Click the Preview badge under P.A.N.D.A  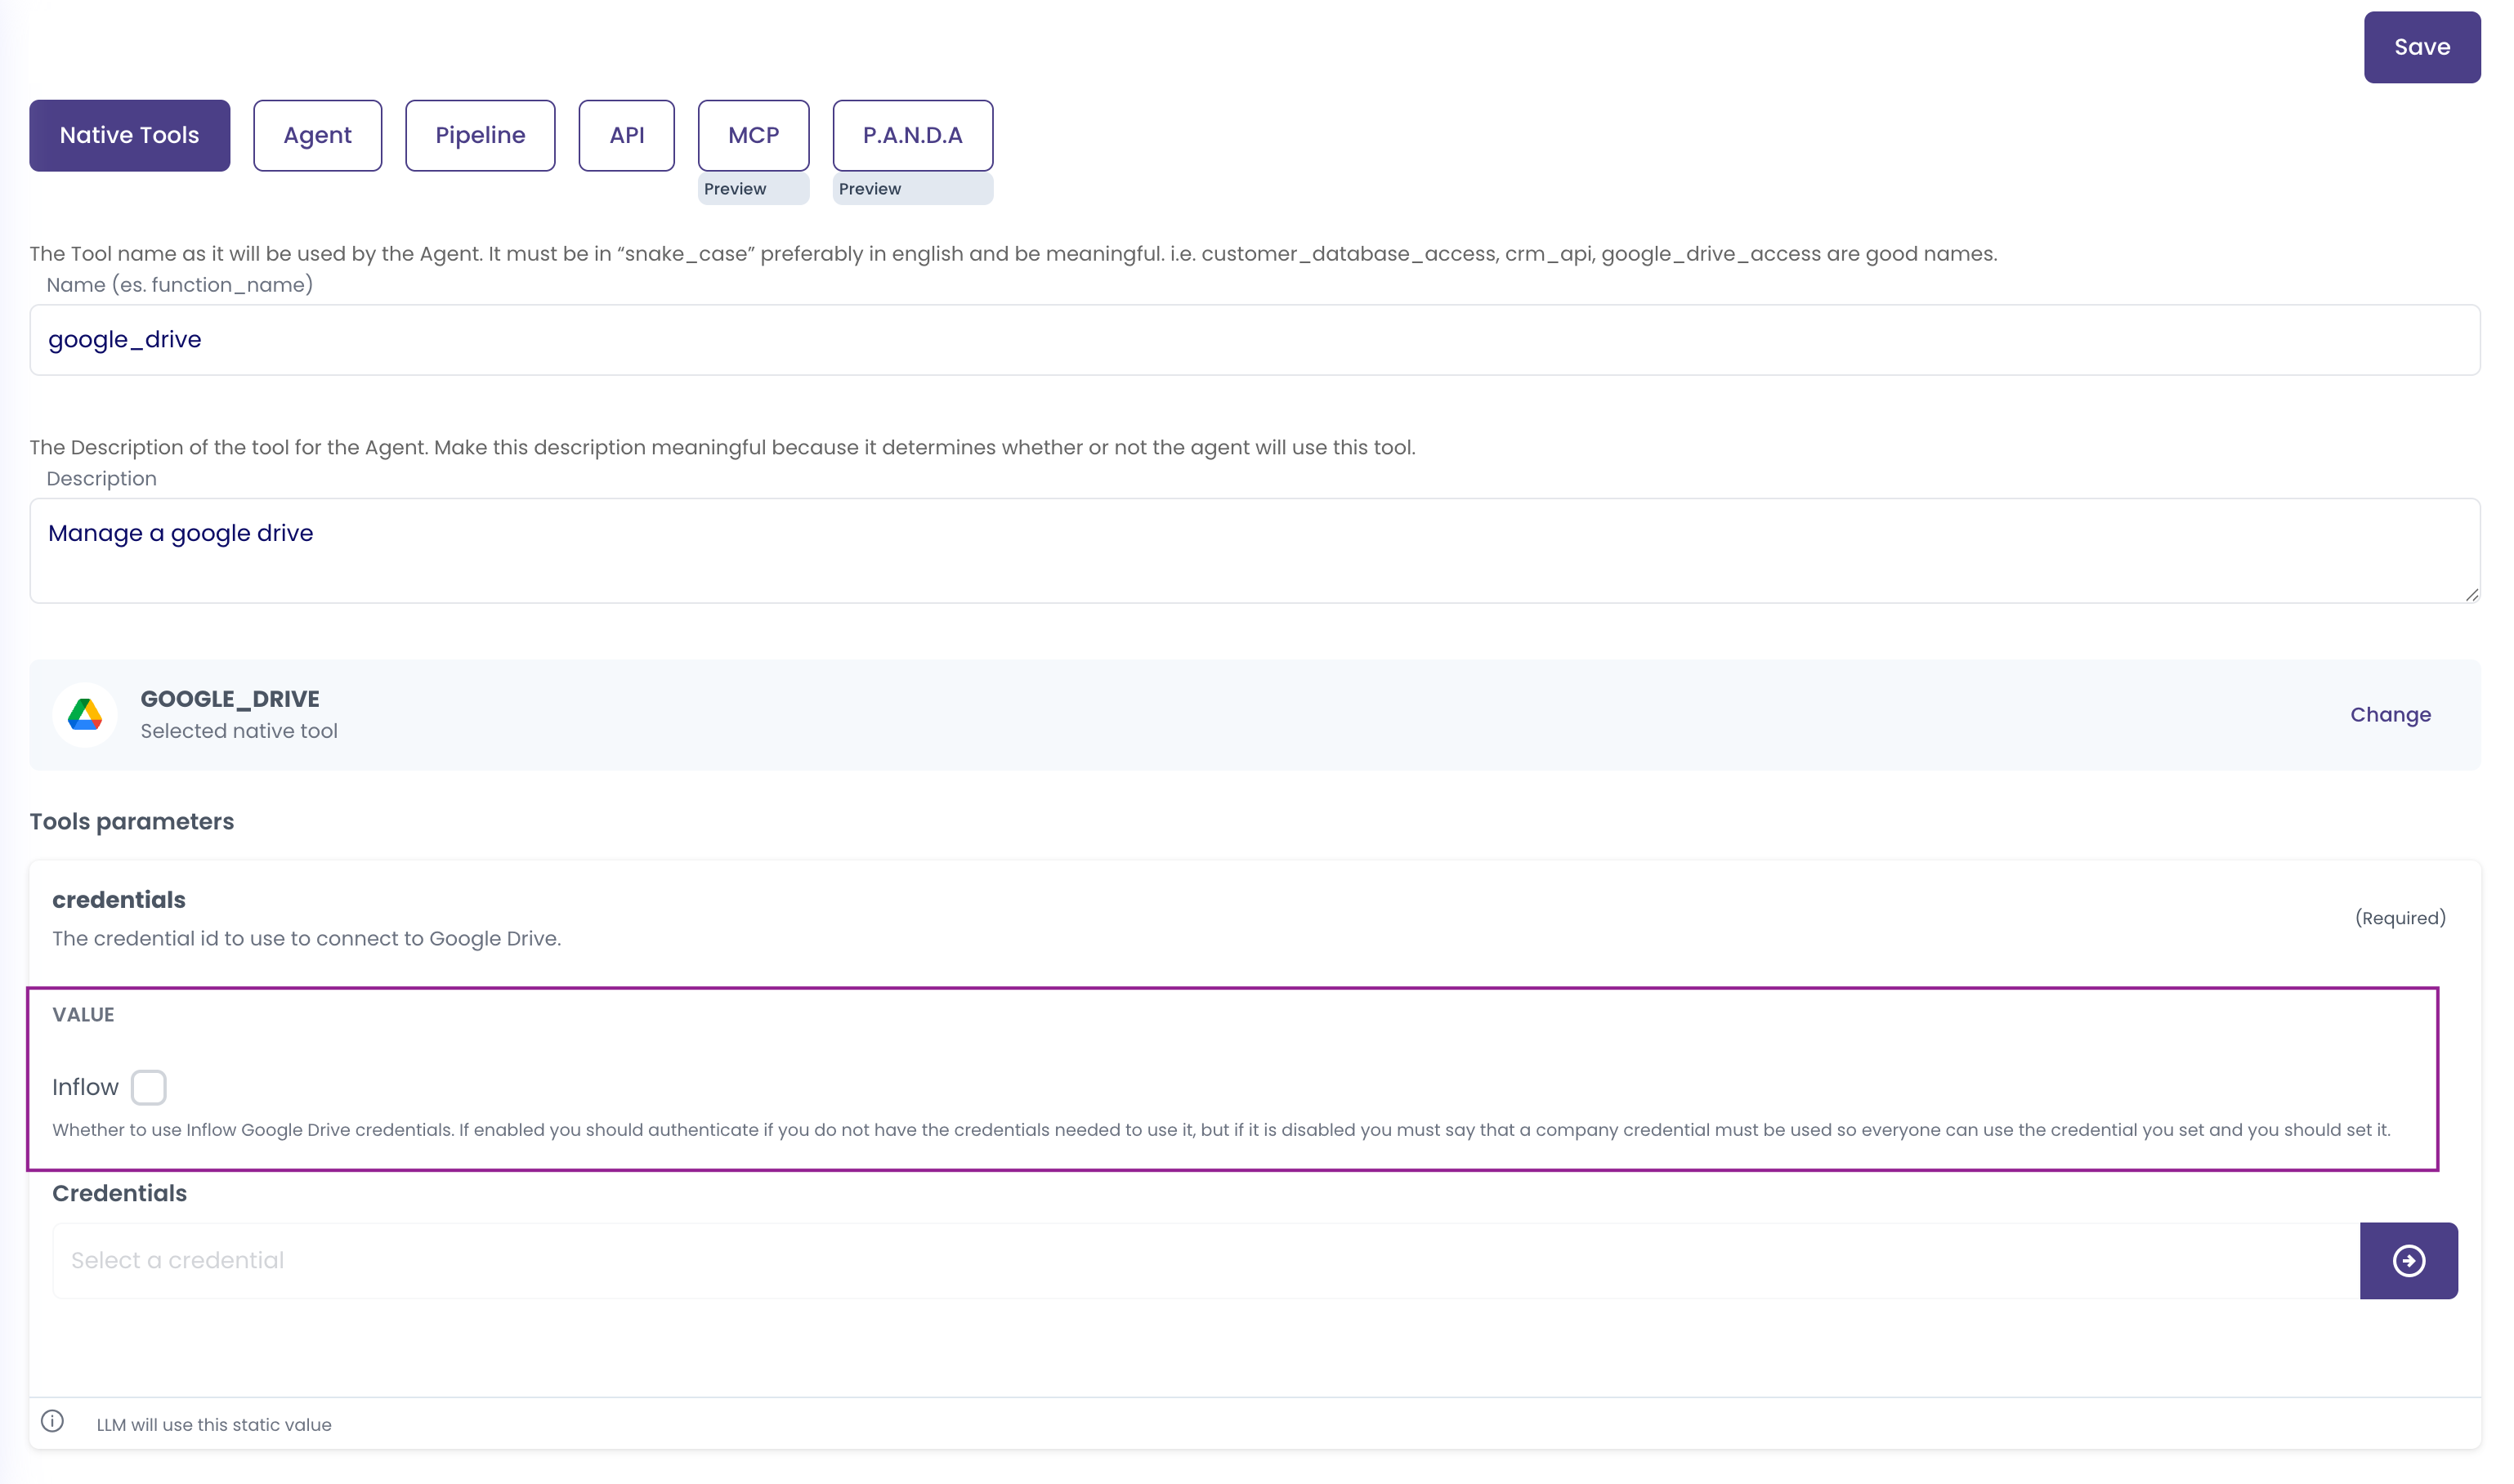[x=912, y=189]
